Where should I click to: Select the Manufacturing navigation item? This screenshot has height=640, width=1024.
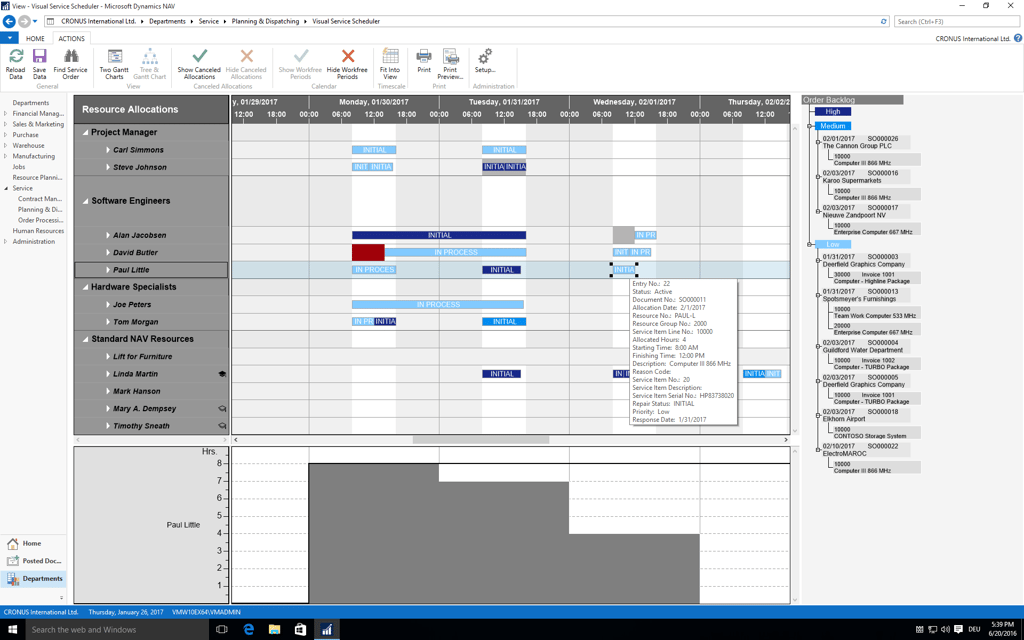pyautogui.click(x=33, y=156)
